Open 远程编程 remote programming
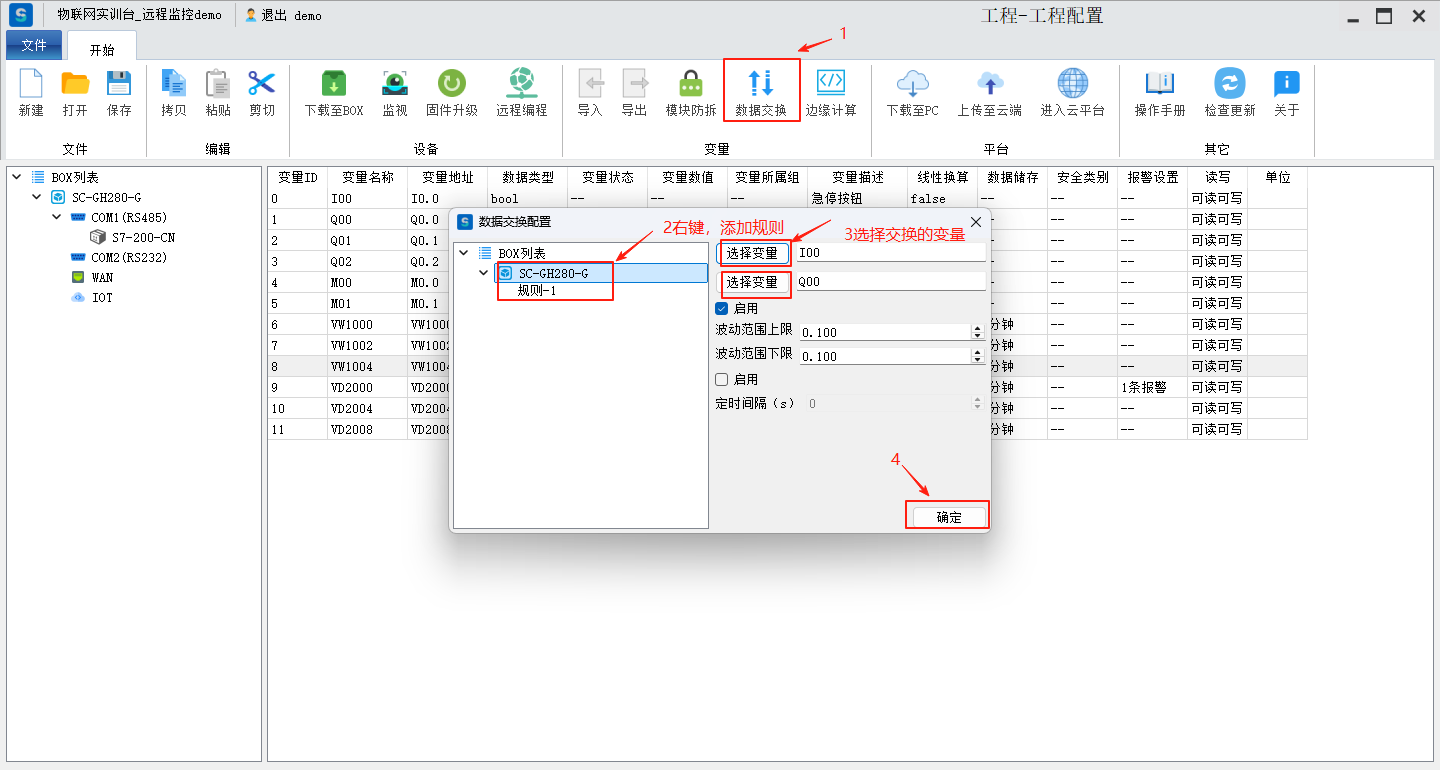This screenshot has width=1440, height=770. 521,92
